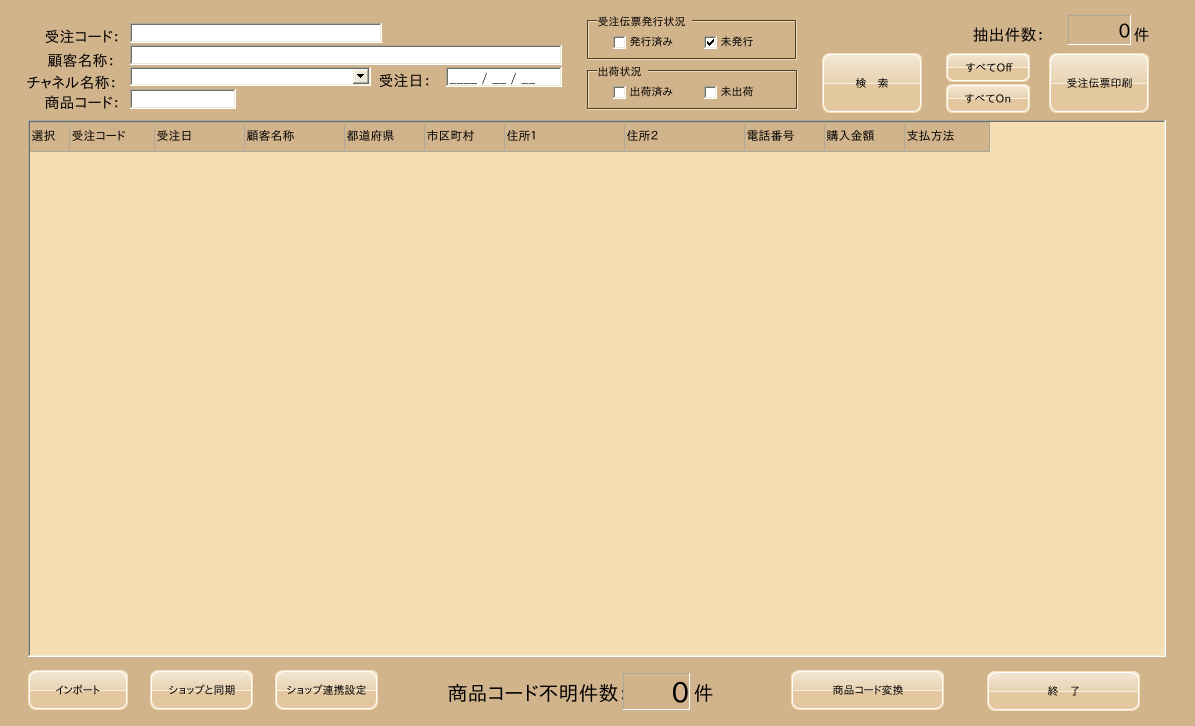Click the 購入金額 column header

[864, 136]
